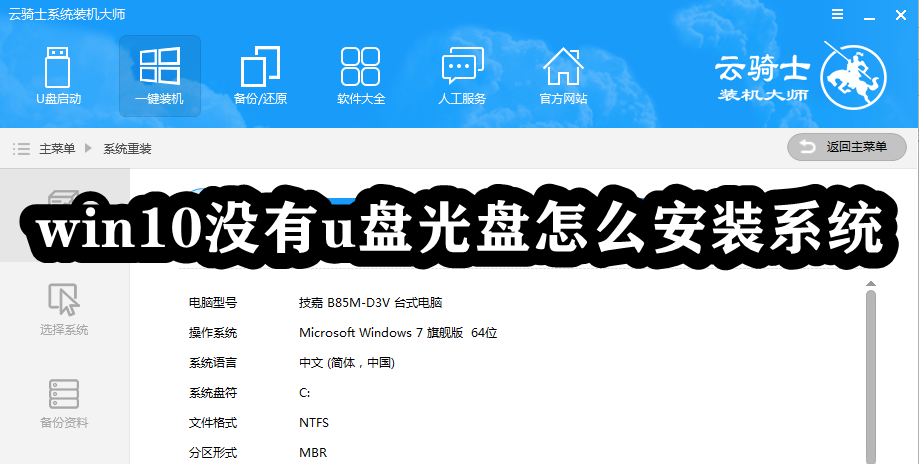Open the hamburger menu in title bar
919x464 pixels.
[838, 14]
